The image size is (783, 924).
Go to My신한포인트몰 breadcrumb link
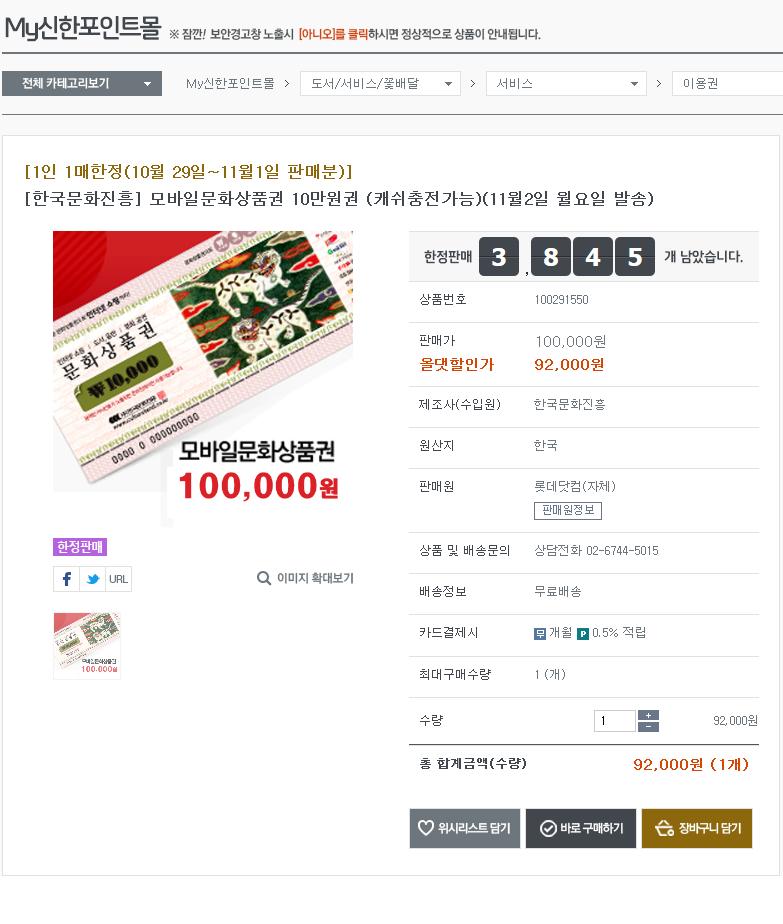[230, 84]
